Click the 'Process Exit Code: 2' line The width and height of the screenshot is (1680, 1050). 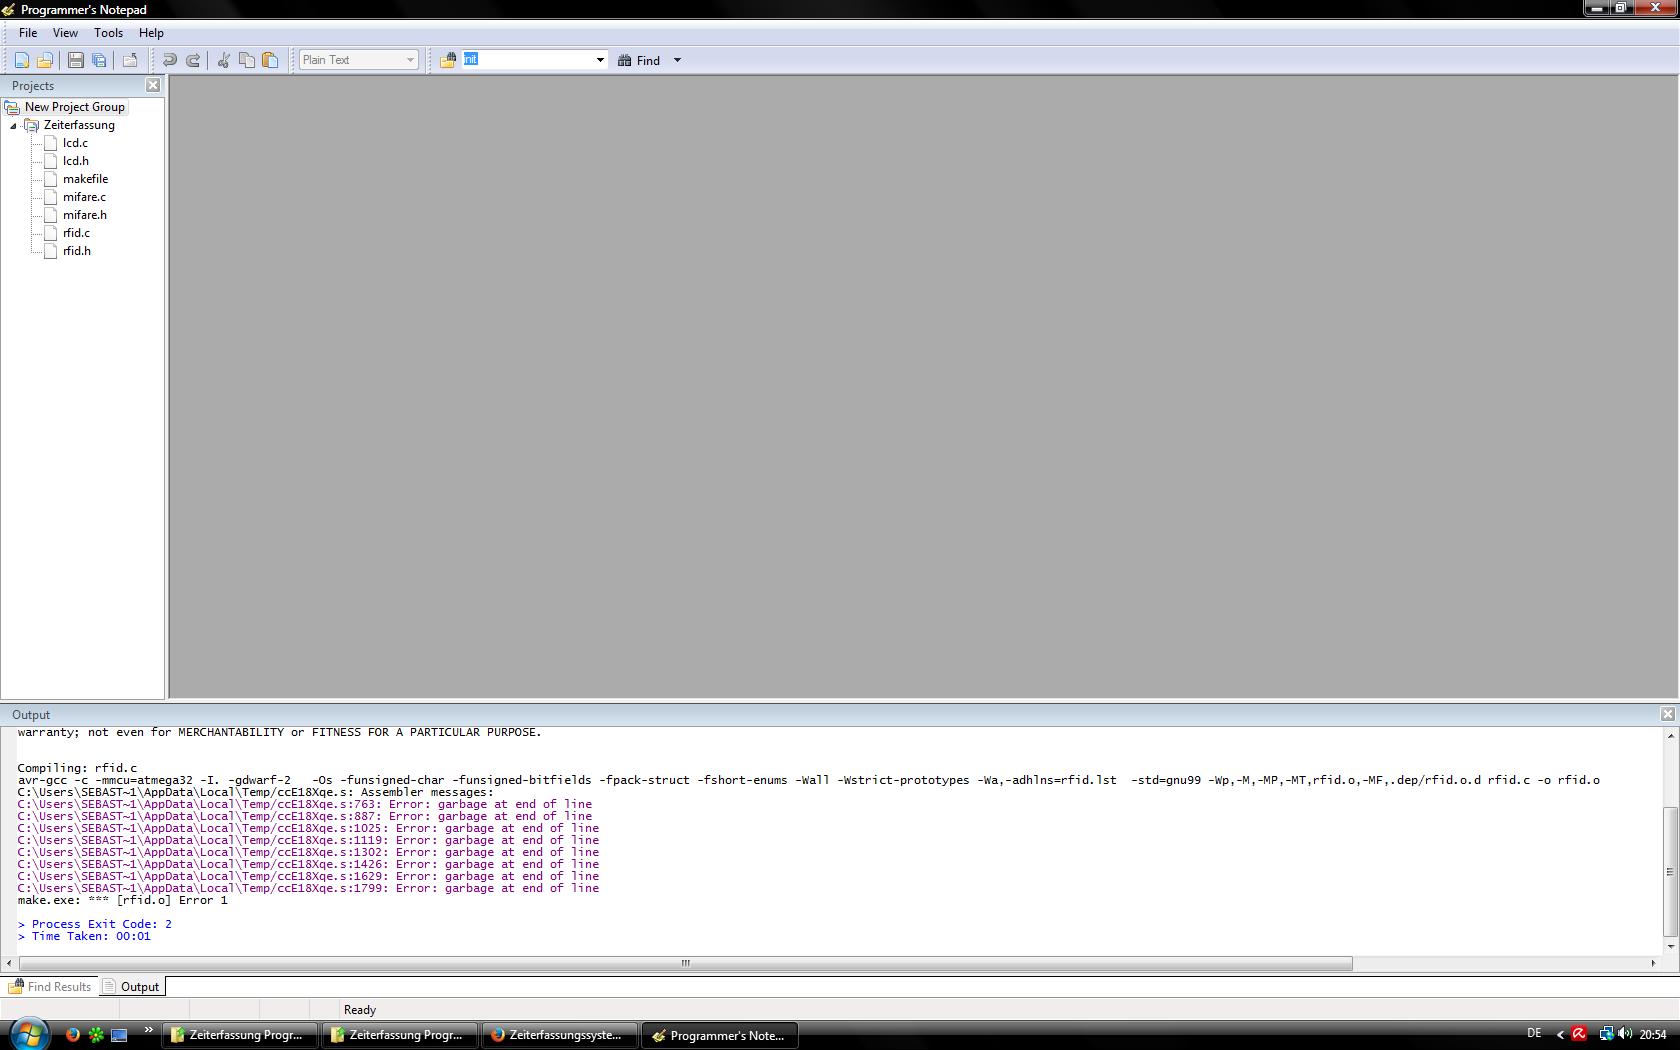pyautogui.click(x=95, y=924)
